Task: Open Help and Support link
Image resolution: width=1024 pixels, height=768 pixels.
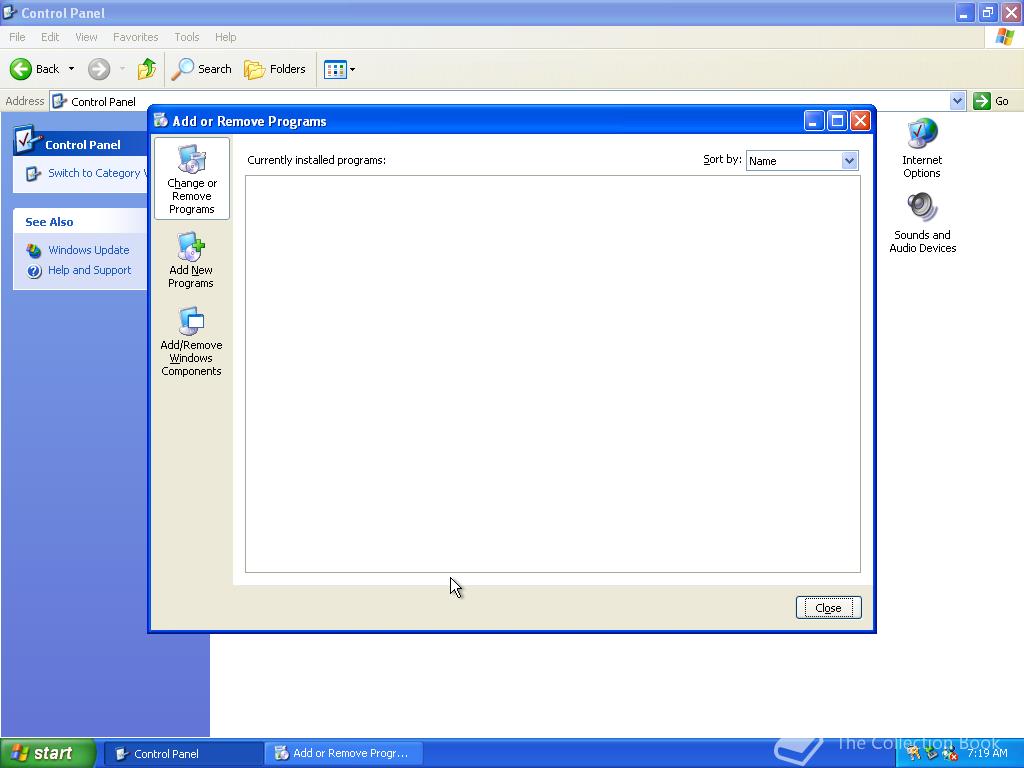Action: 89,270
